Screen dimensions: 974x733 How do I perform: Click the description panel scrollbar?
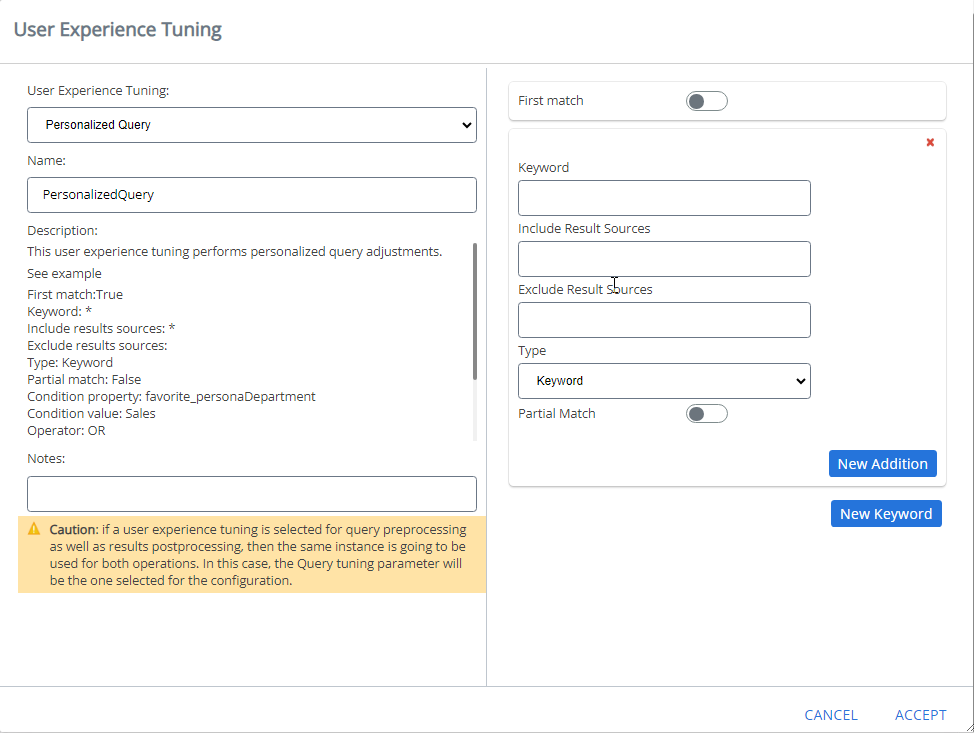point(475,311)
